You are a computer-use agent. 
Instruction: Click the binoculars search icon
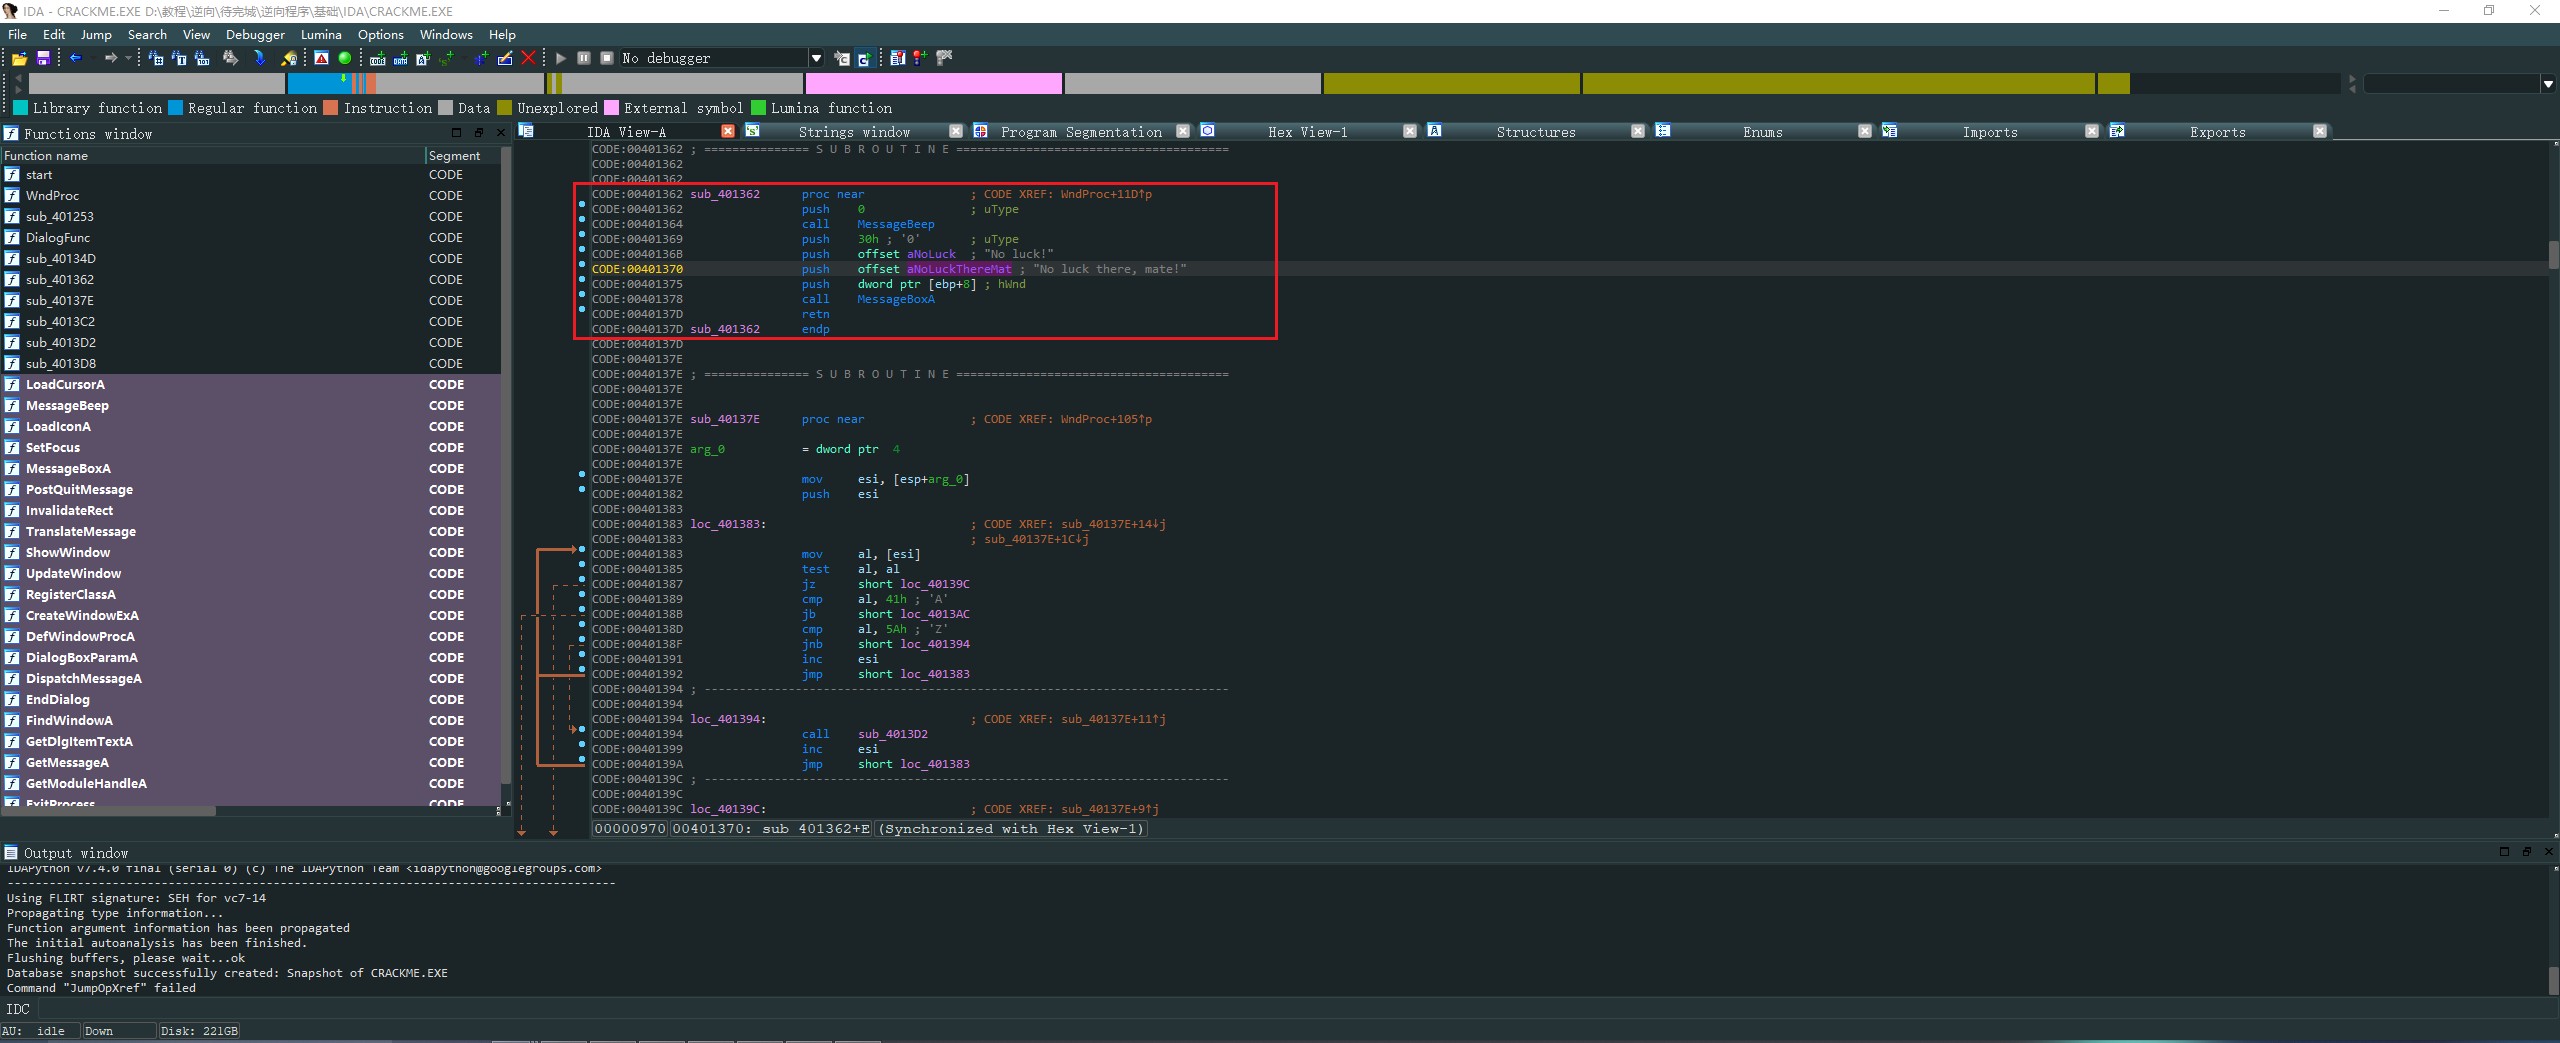[231, 59]
